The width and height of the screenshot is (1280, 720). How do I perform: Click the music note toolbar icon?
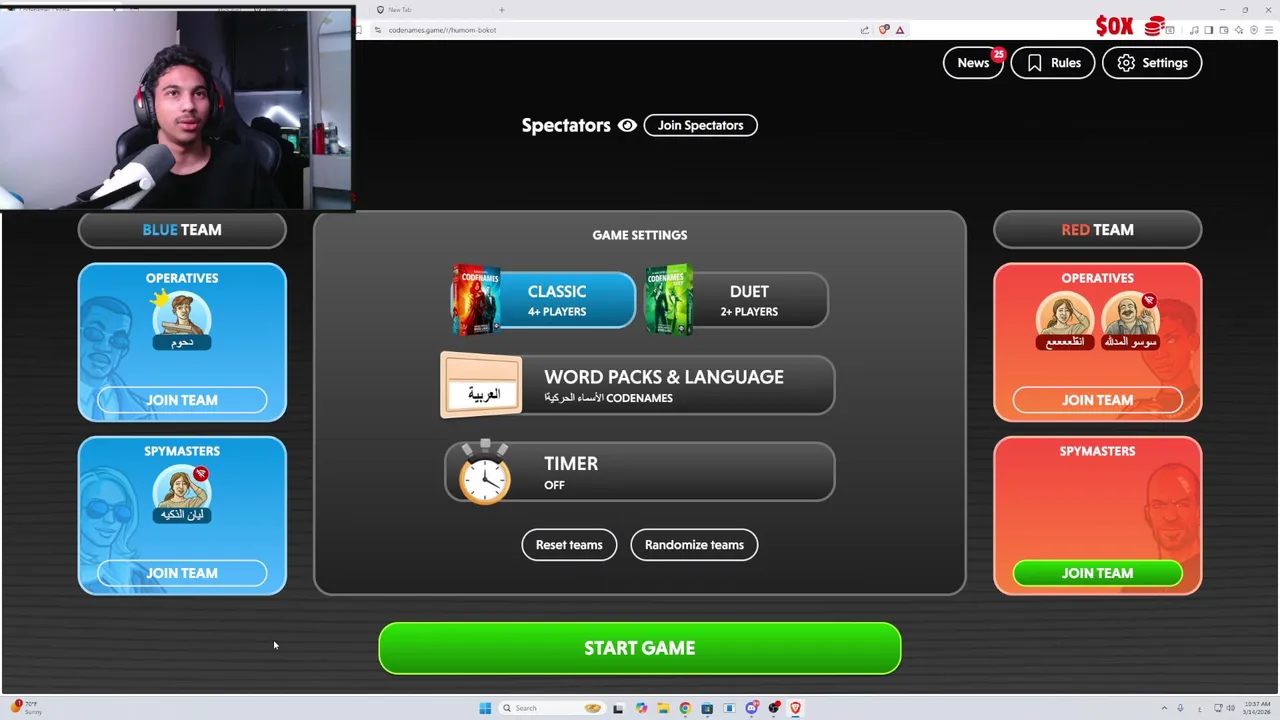pyautogui.click(x=1194, y=30)
